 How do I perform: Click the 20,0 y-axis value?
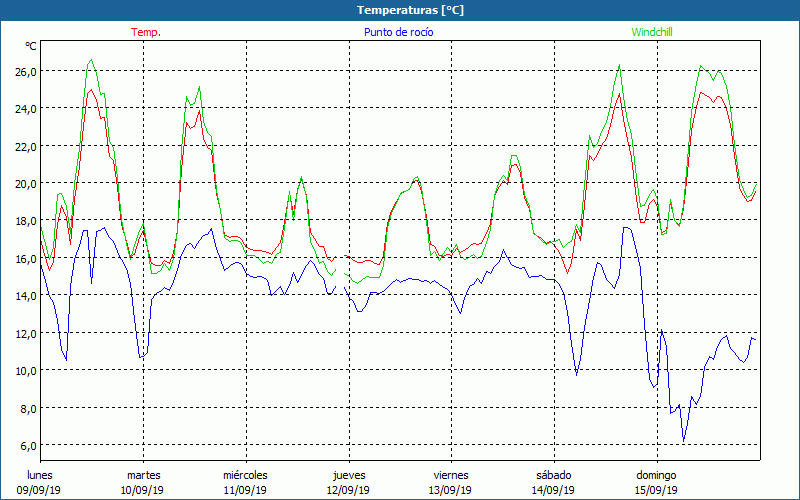[26, 184]
